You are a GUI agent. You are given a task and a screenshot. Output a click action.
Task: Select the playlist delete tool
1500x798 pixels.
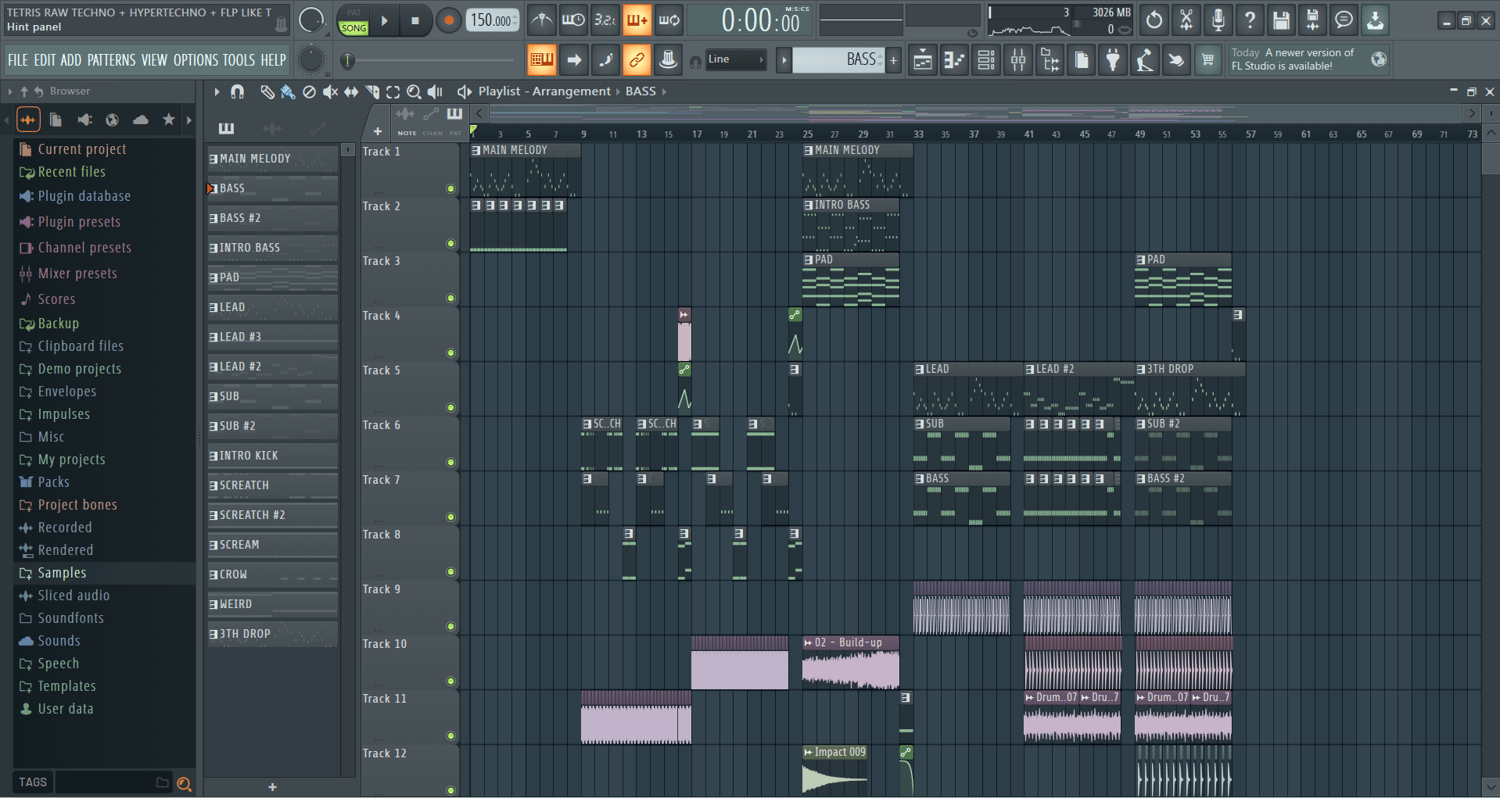coord(309,91)
